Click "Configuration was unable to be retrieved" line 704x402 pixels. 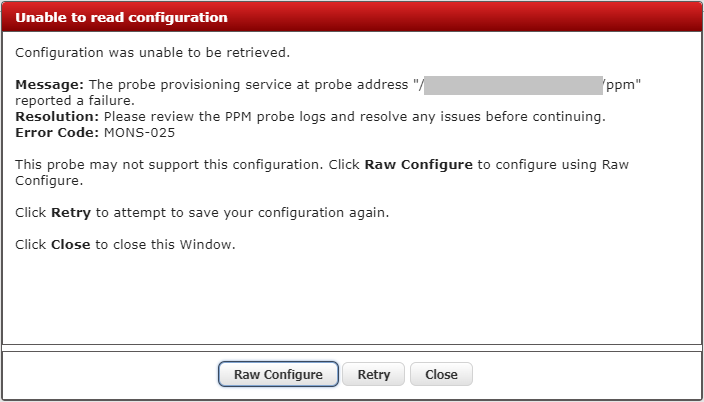(x=153, y=52)
